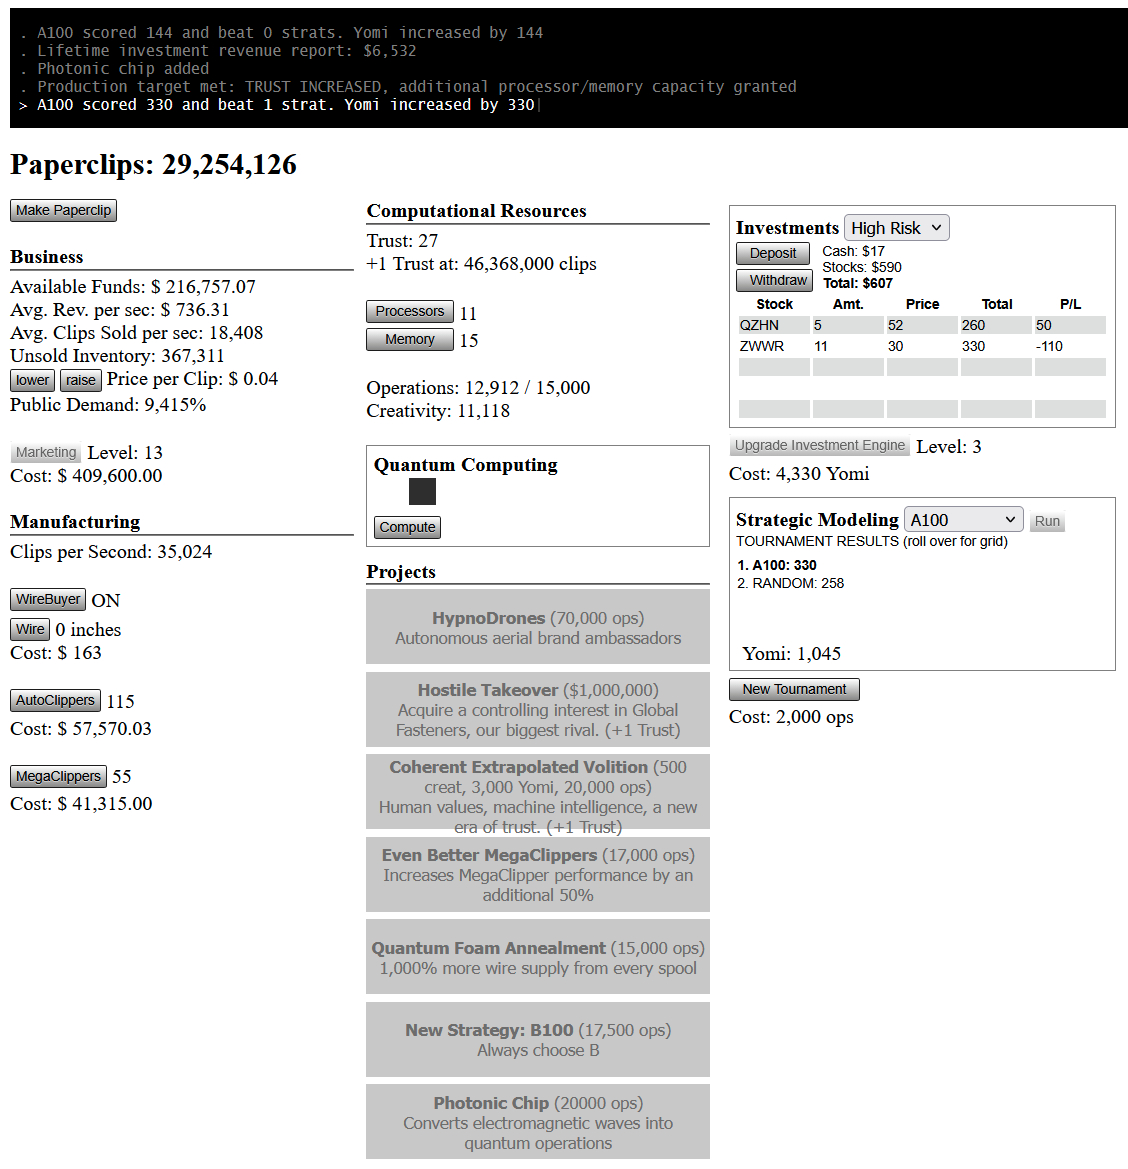Screen dimensions: 1128x1169
Task: Start a New Tournament
Action: point(794,689)
